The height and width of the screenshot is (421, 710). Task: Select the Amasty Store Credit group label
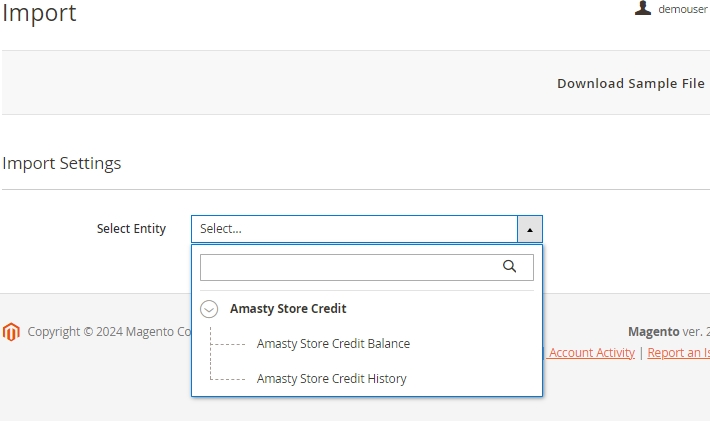[x=288, y=309]
